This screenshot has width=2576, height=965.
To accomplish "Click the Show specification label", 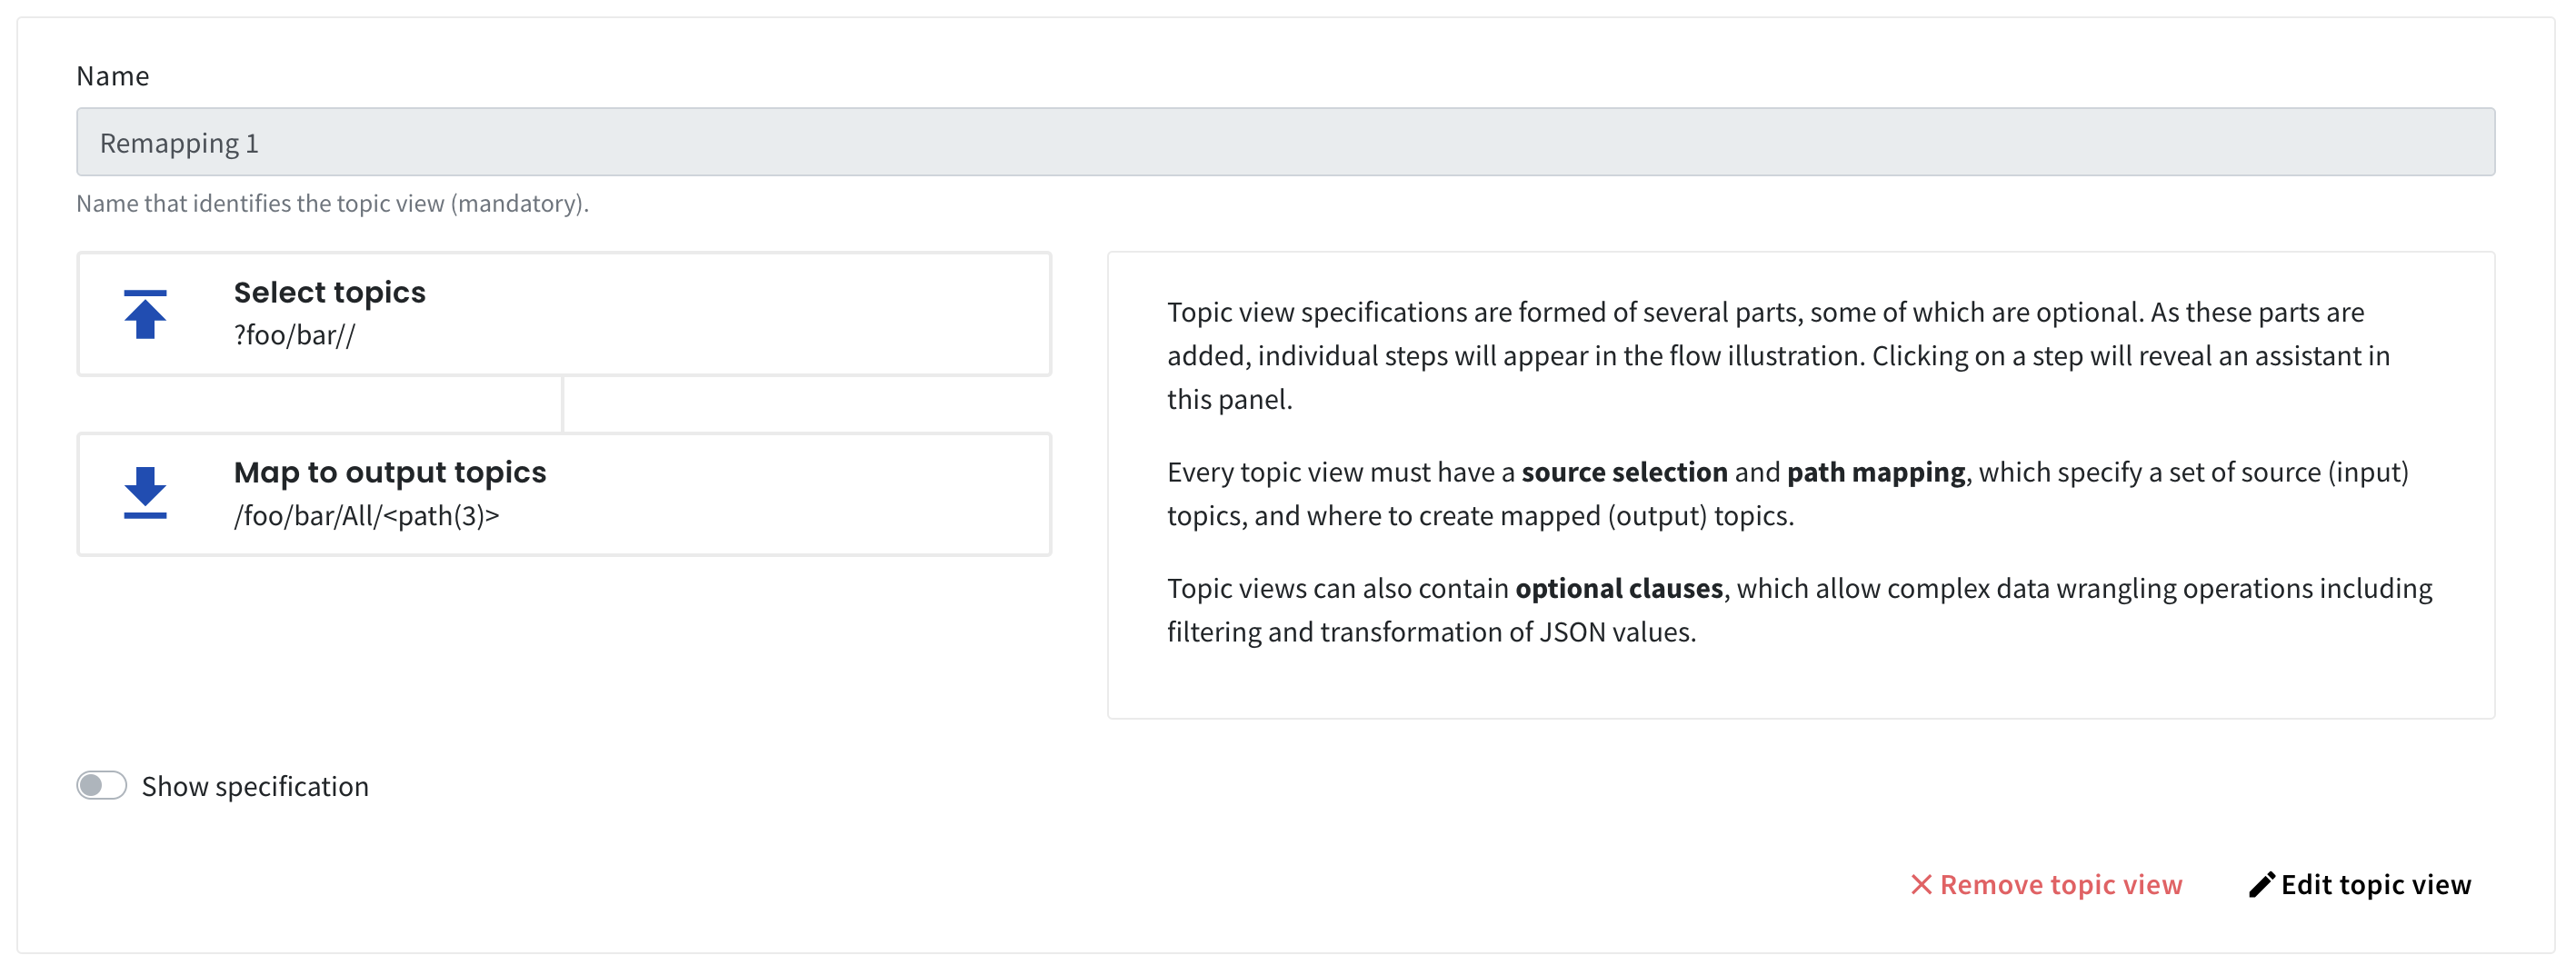I will point(255,787).
